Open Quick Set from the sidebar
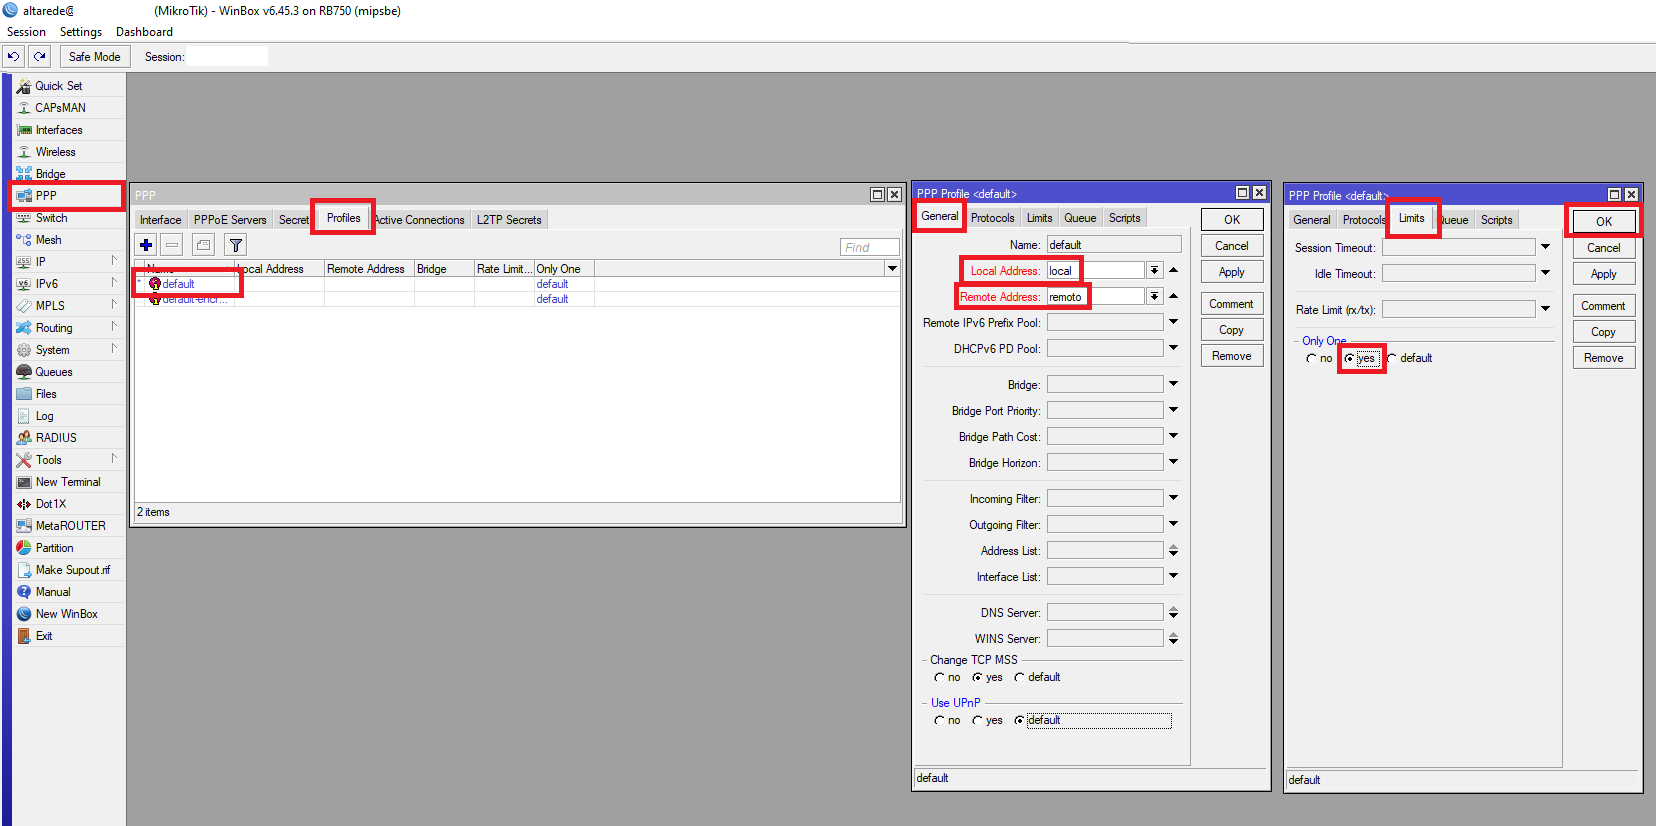The width and height of the screenshot is (1656, 826). pyautogui.click(x=58, y=86)
